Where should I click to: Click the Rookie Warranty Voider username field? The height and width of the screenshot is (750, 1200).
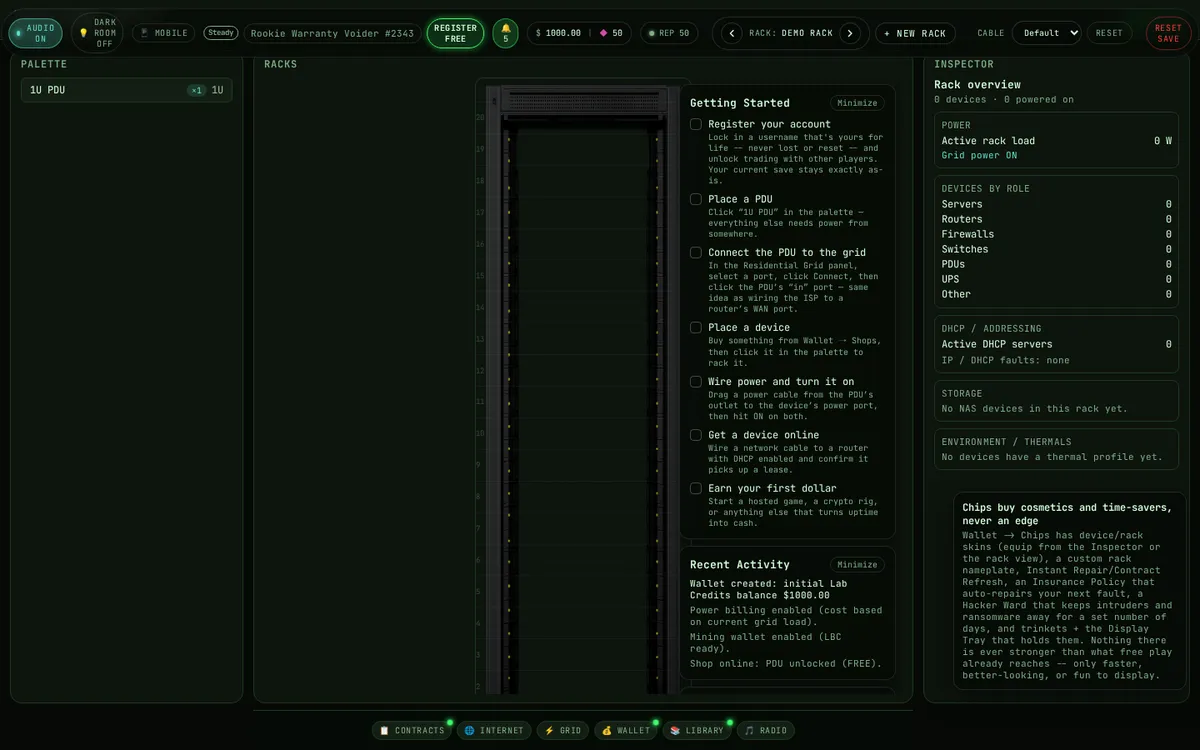point(332,33)
